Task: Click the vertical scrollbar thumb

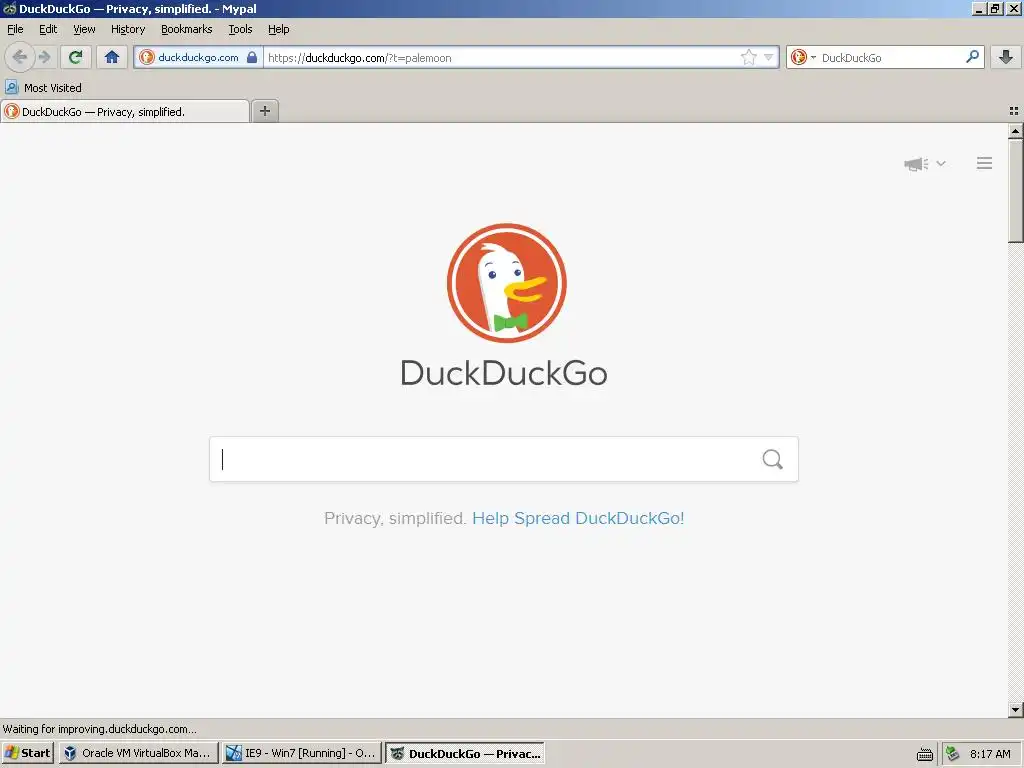Action: tap(1016, 190)
